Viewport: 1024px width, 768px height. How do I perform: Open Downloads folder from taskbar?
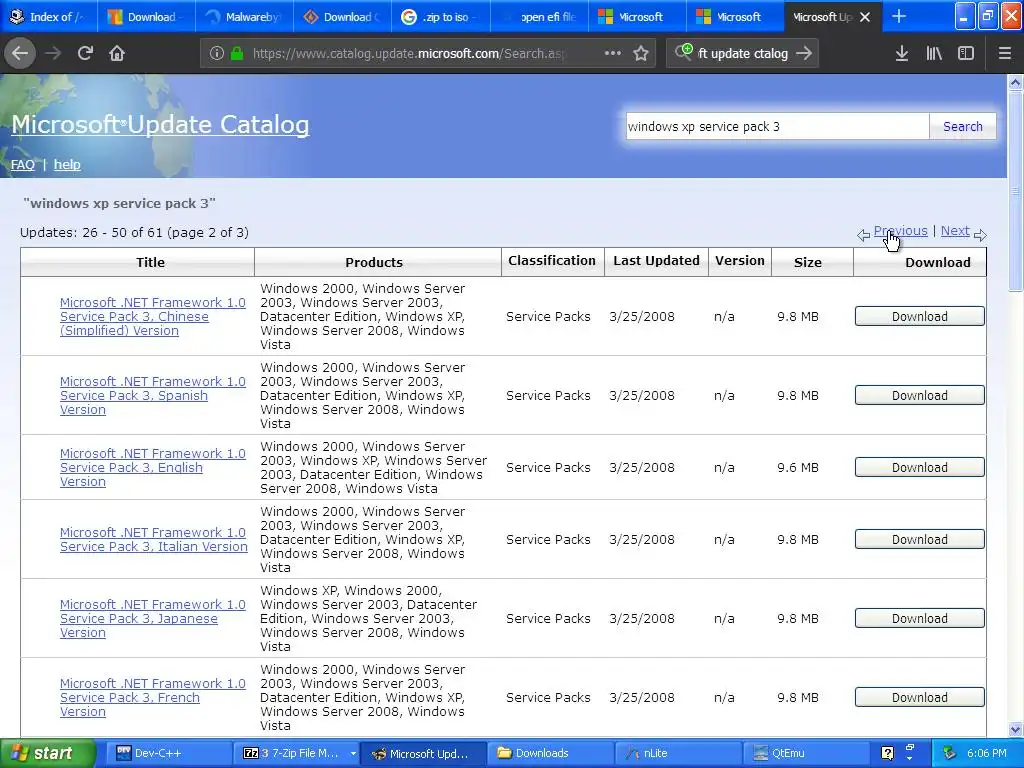click(x=550, y=754)
